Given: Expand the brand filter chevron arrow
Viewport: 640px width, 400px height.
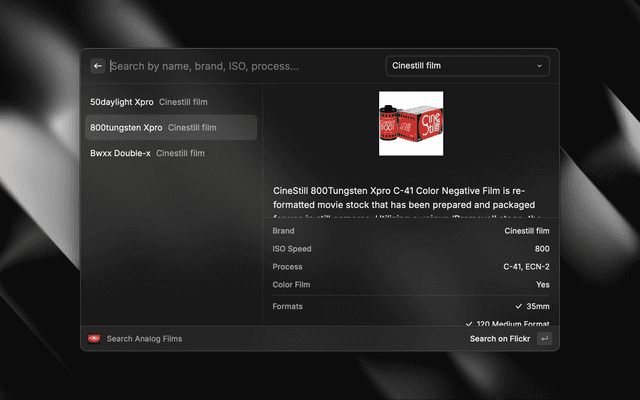Looking at the screenshot, I should click(x=540, y=66).
